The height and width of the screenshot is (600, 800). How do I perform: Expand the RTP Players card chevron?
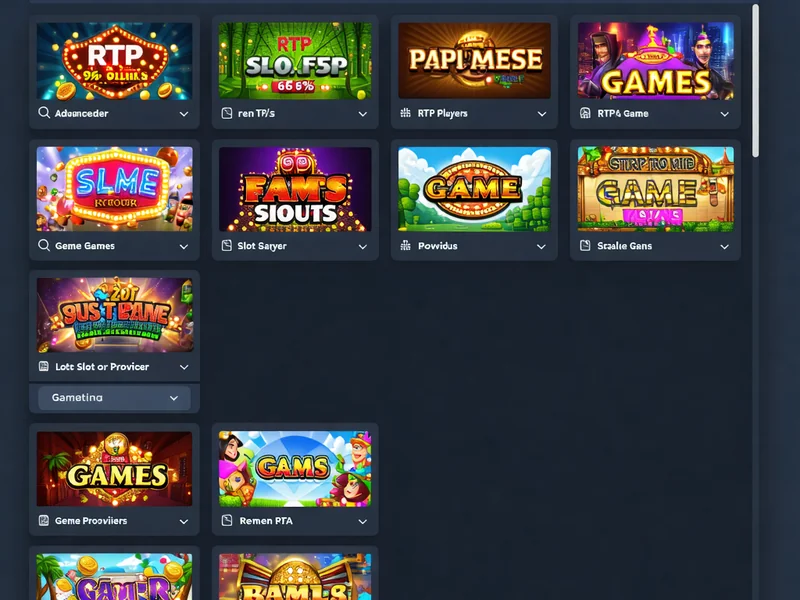click(x=542, y=114)
